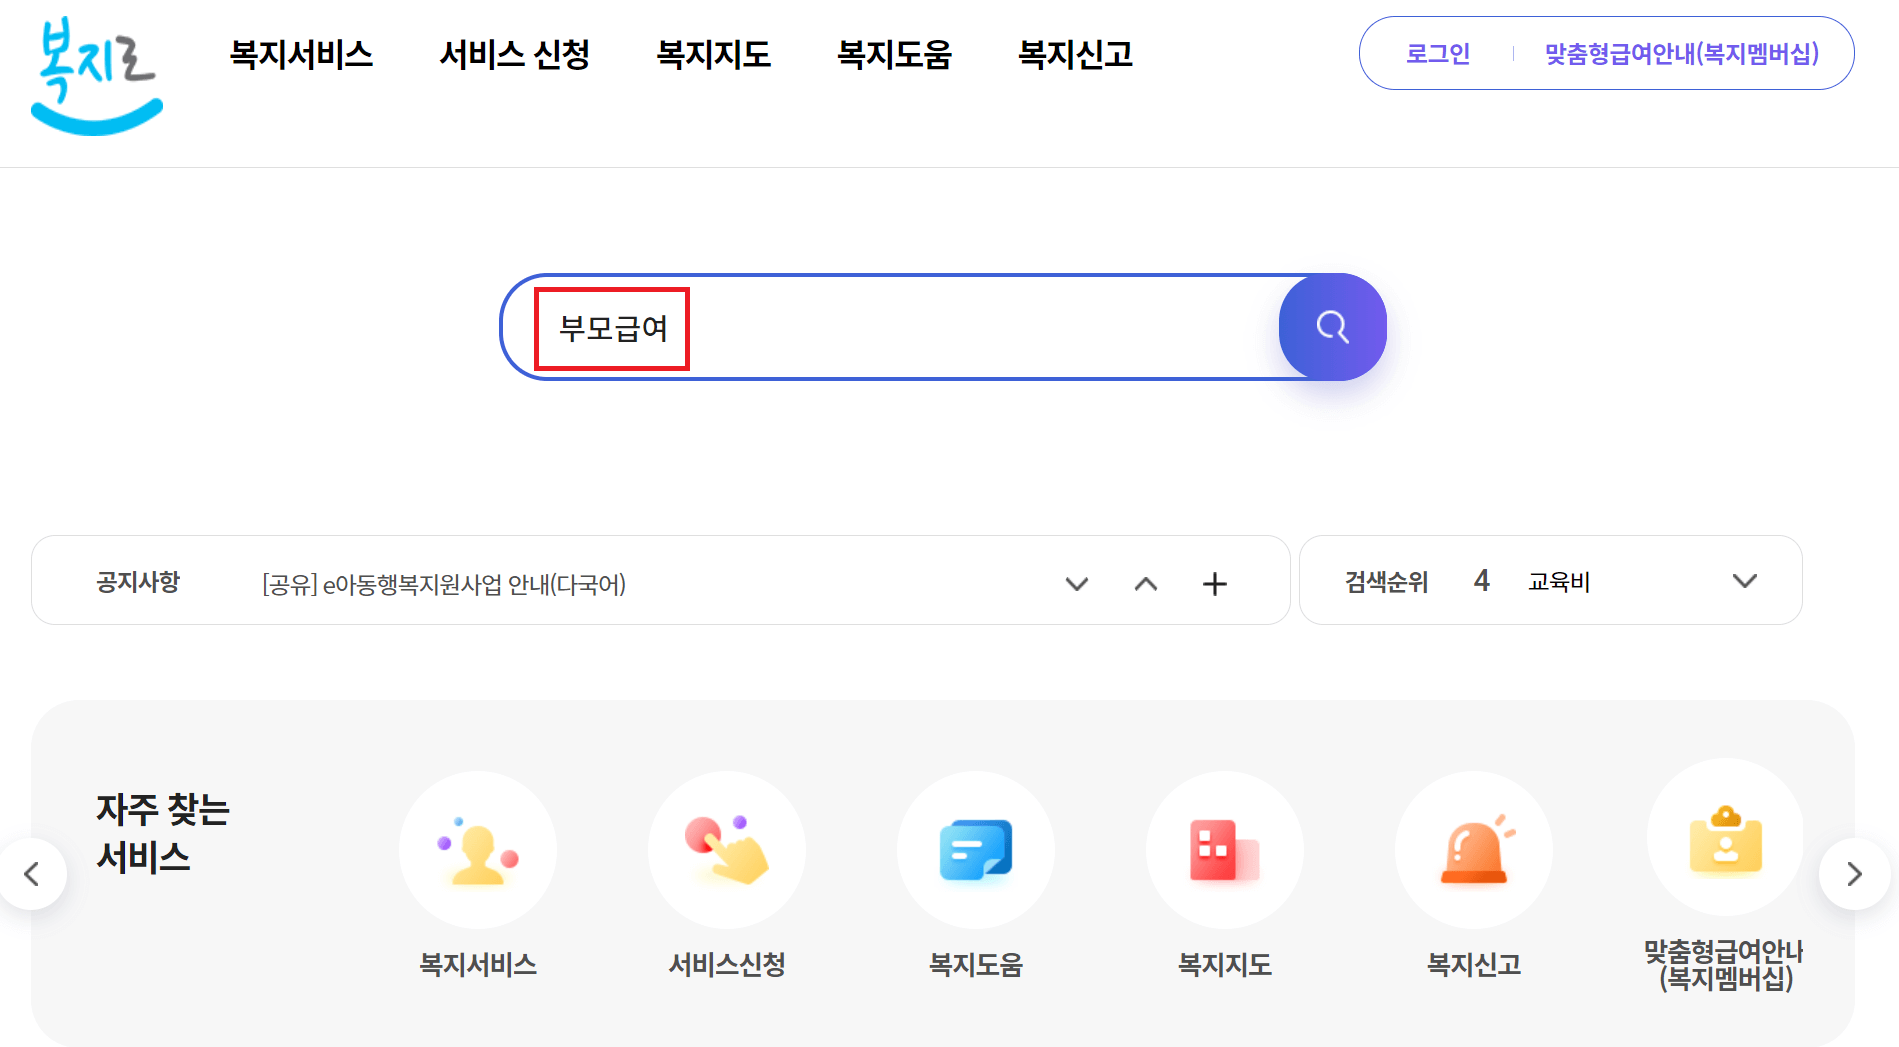Focus the search field containing 부모급여
Image resolution: width=1899 pixels, height=1047 pixels.
(x=890, y=328)
